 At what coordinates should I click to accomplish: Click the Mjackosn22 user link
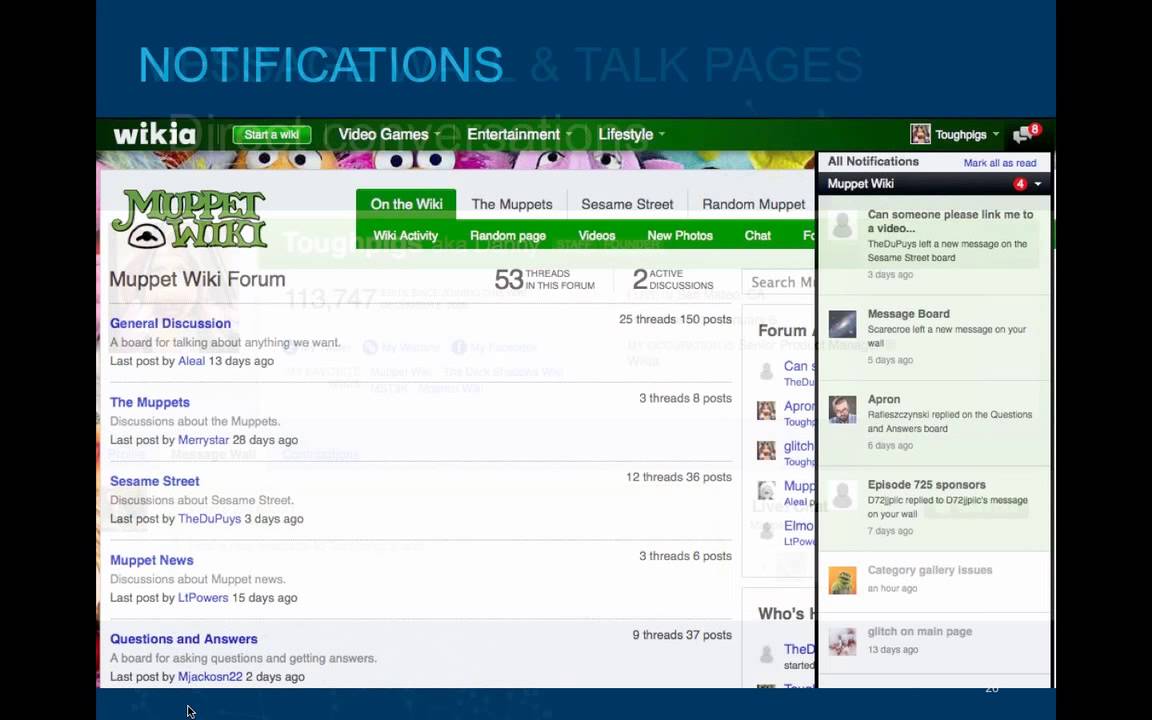click(210, 677)
